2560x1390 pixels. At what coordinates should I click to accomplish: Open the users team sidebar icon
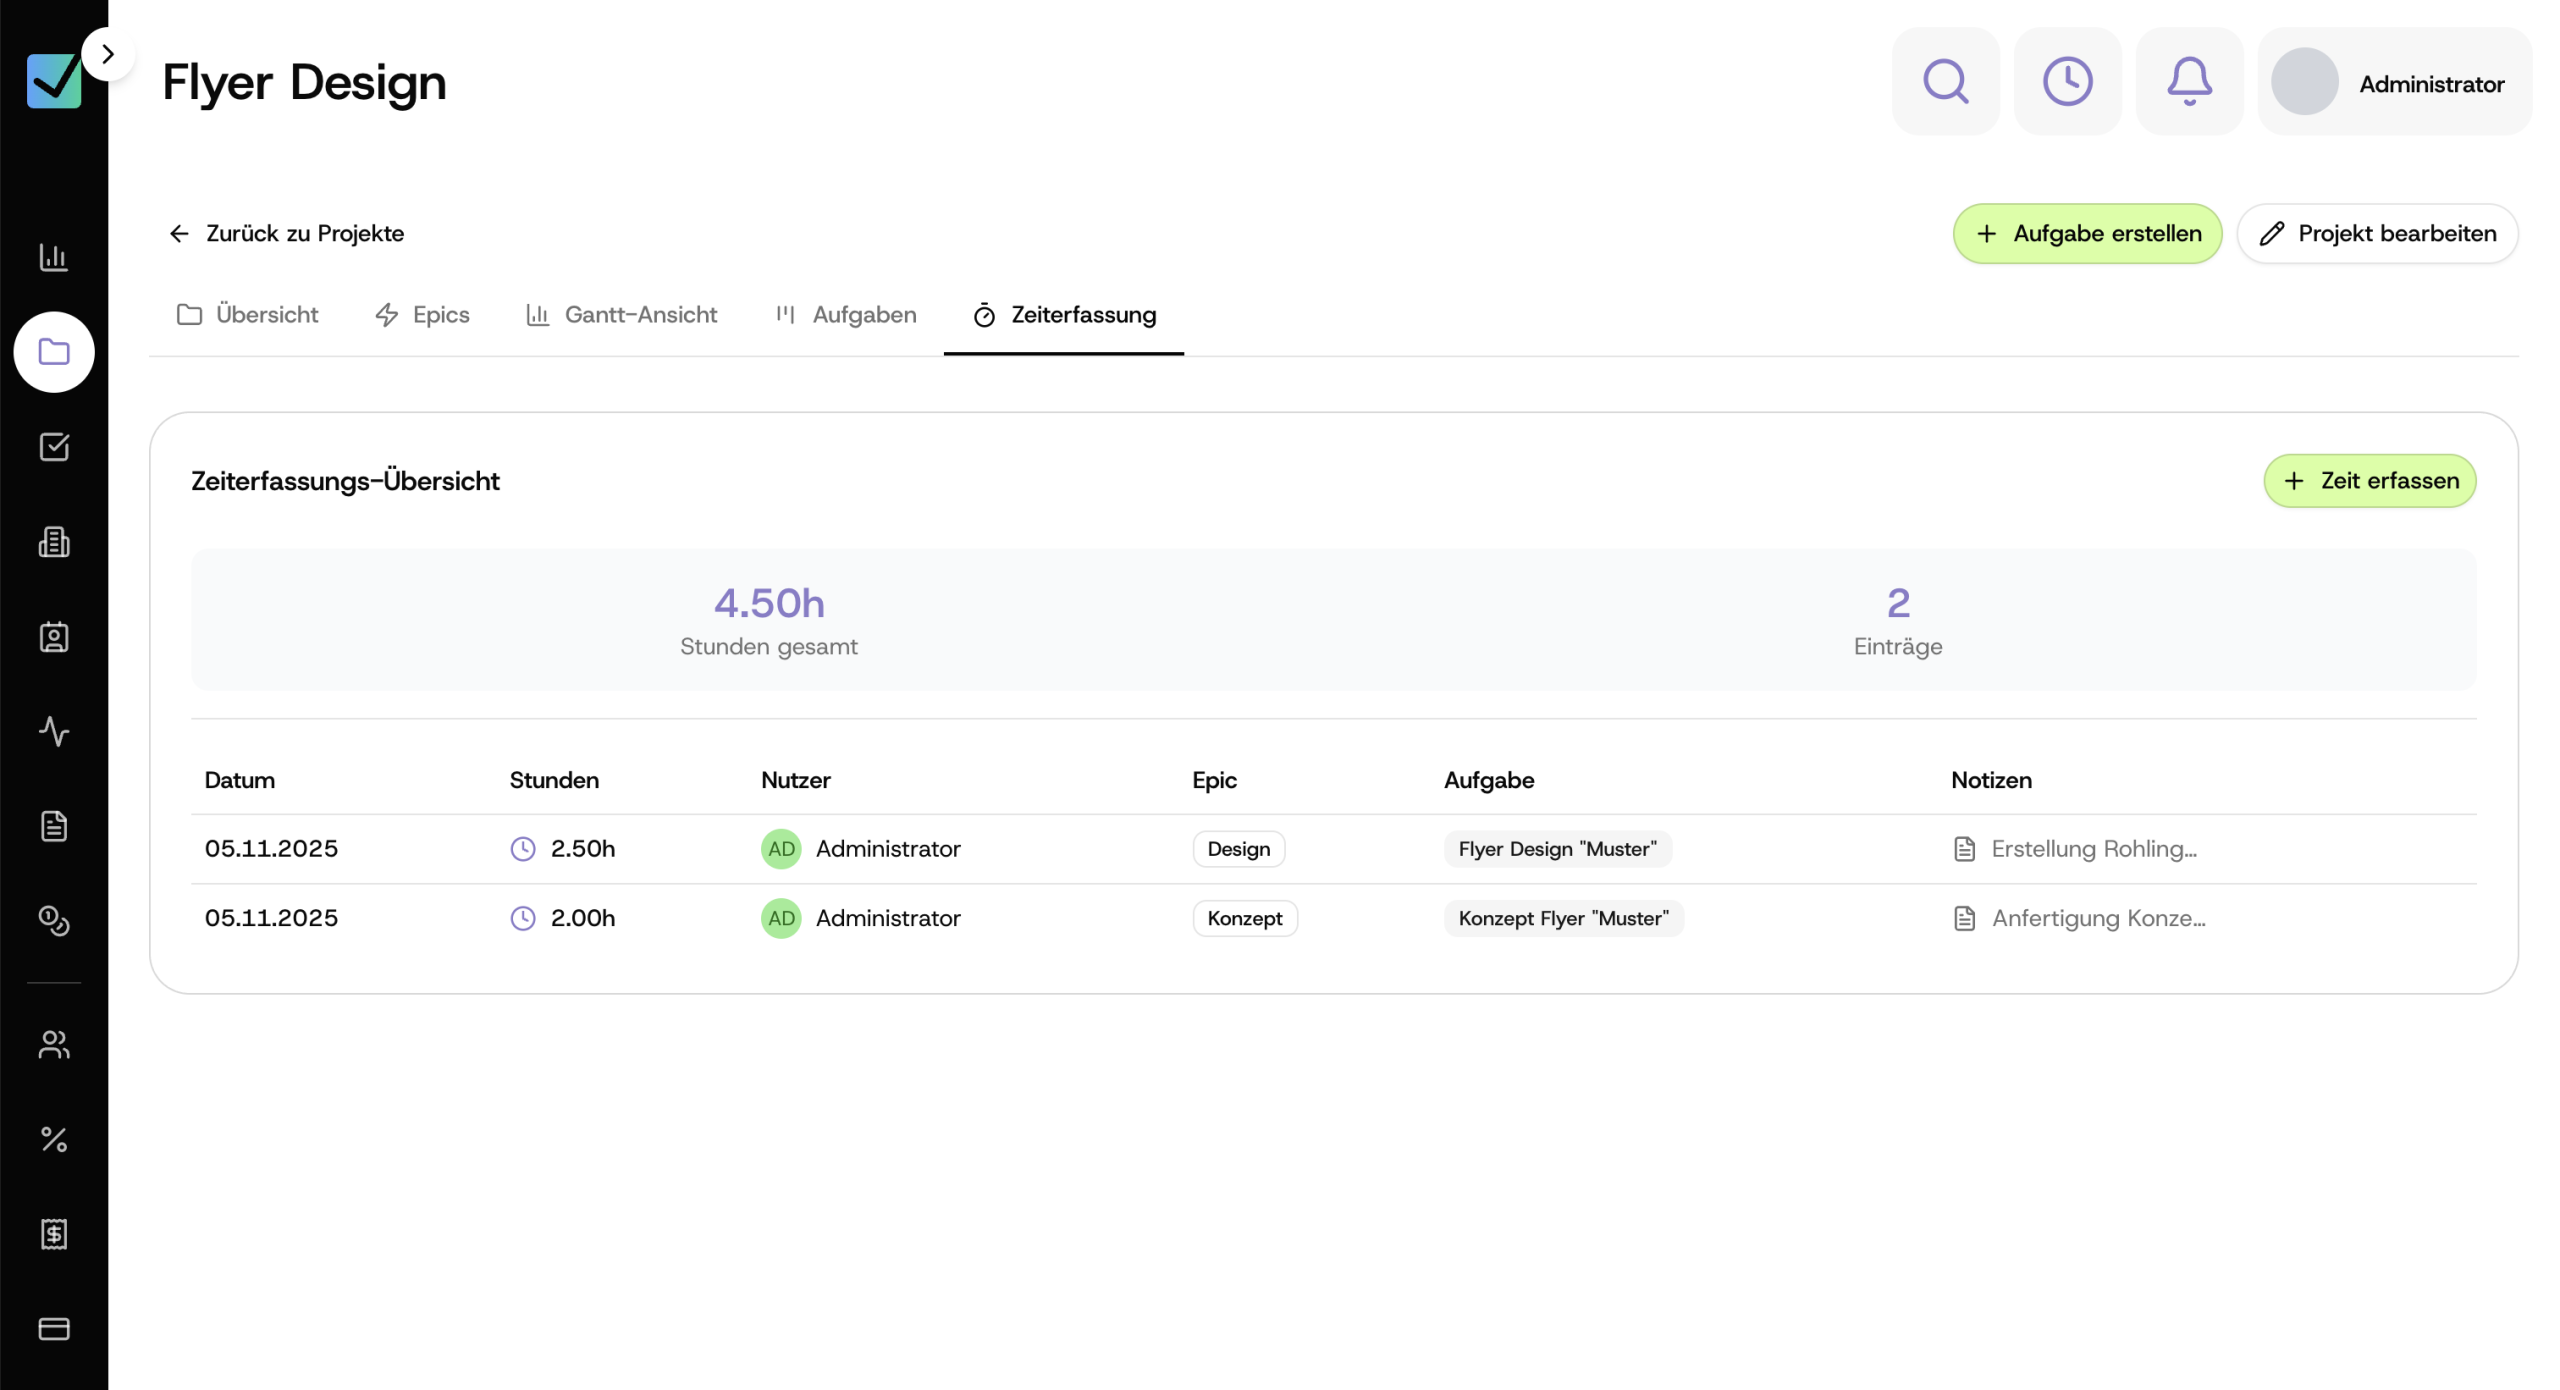(54, 1045)
